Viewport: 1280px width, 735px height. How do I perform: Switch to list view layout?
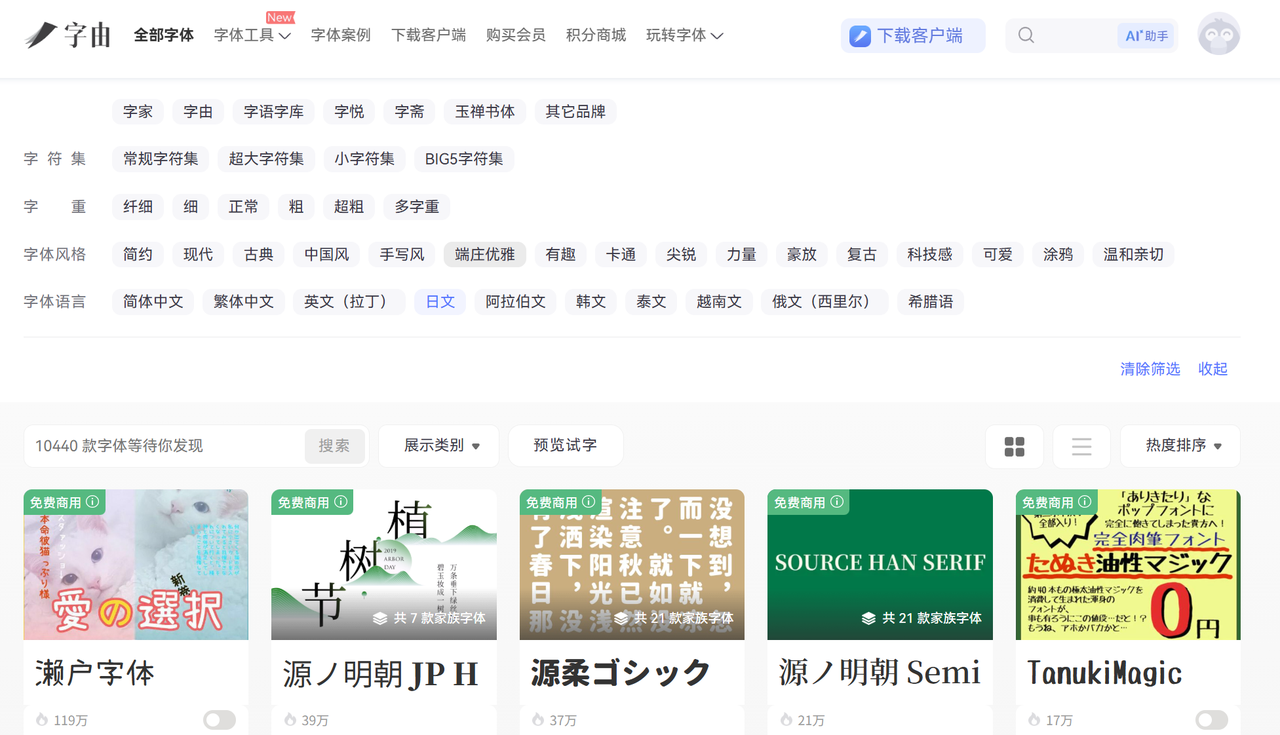pyautogui.click(x=1081, y=446)
